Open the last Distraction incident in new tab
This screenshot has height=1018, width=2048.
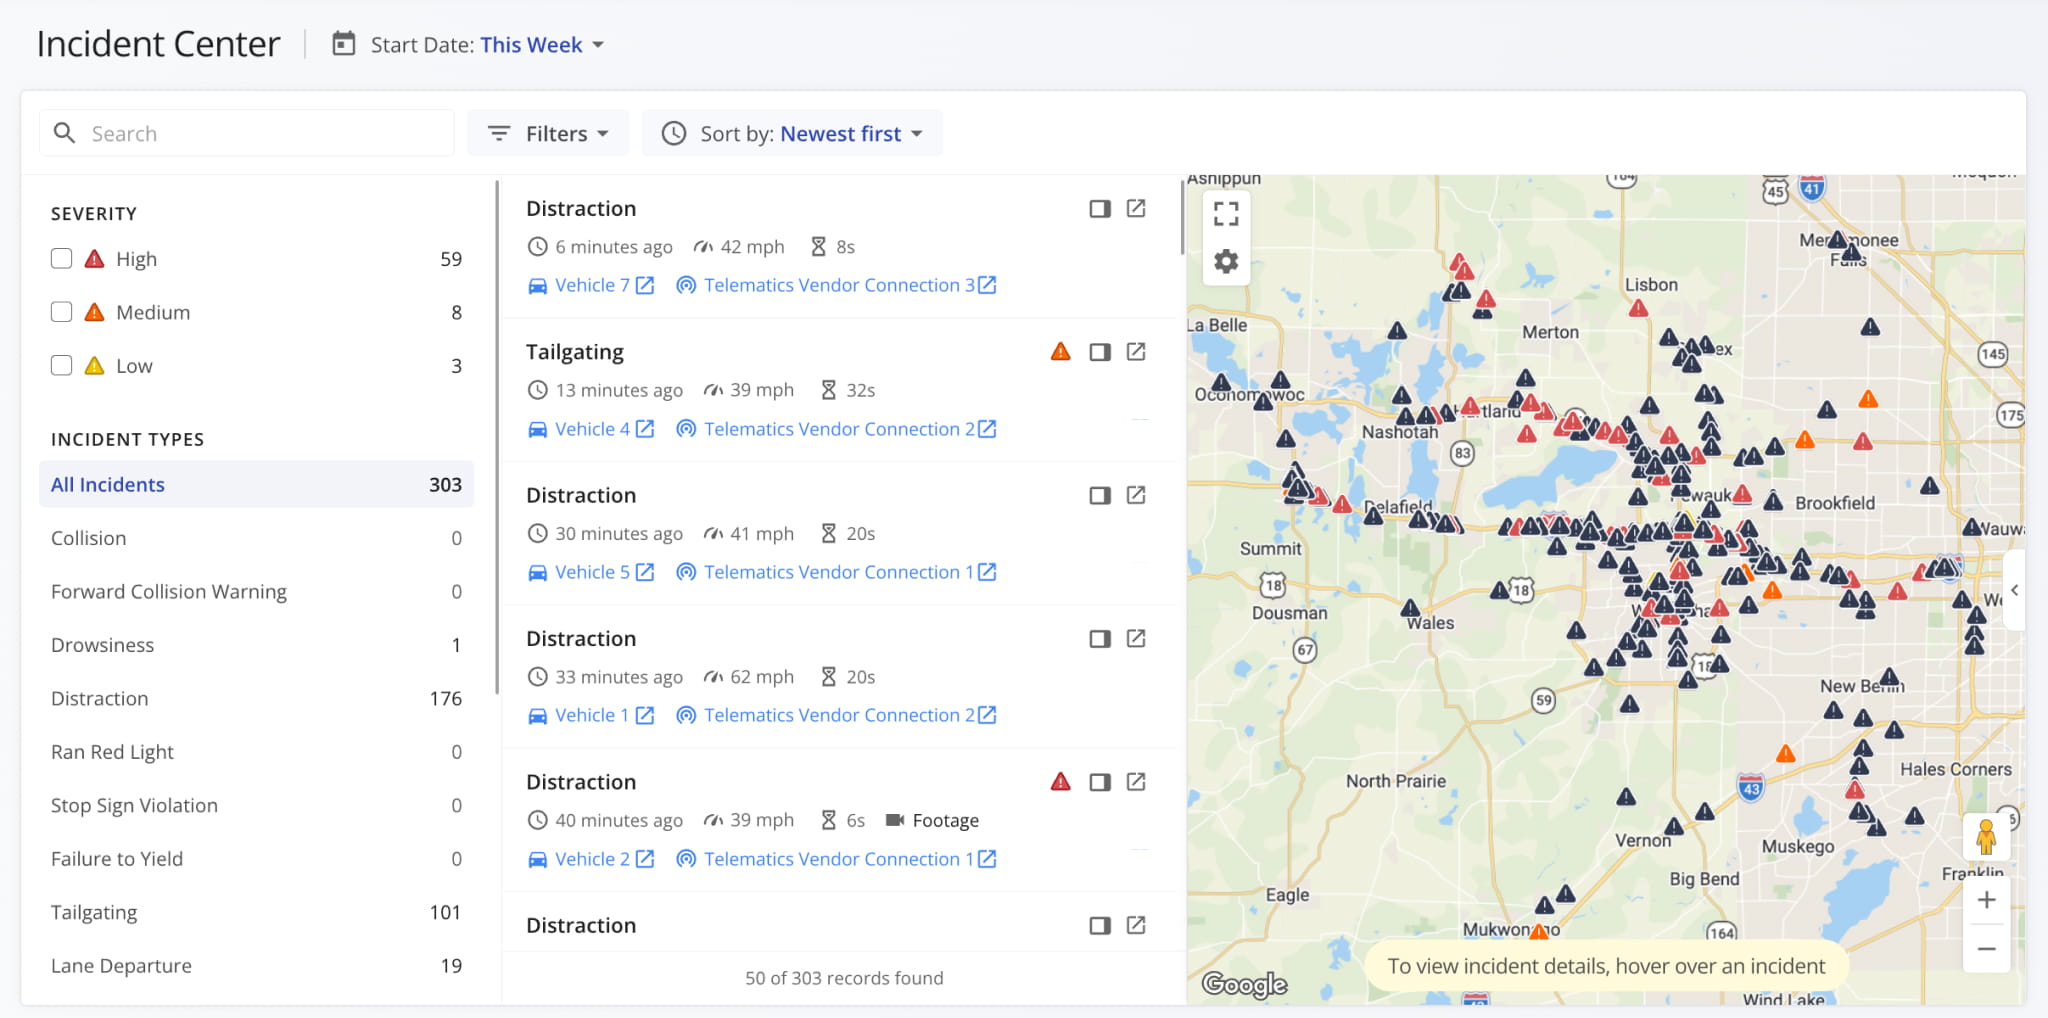pos(1136,925)
